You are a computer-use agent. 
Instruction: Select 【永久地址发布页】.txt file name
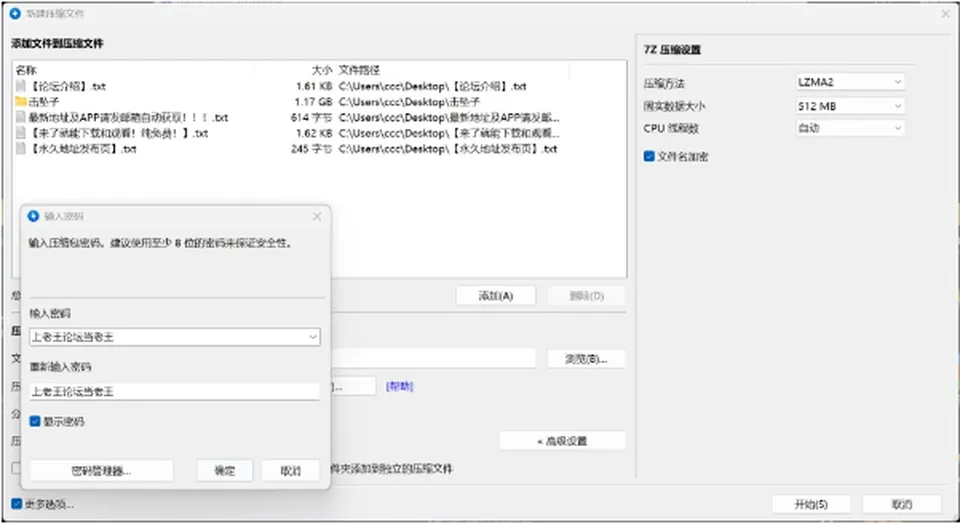coord(83,149)
